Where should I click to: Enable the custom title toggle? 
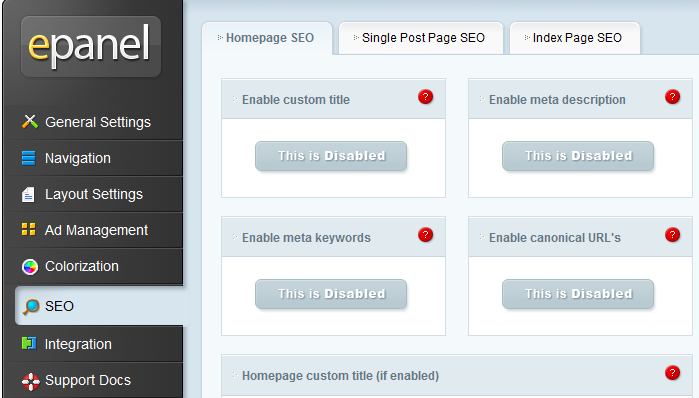pyautogui.click(x=331, y=156)
